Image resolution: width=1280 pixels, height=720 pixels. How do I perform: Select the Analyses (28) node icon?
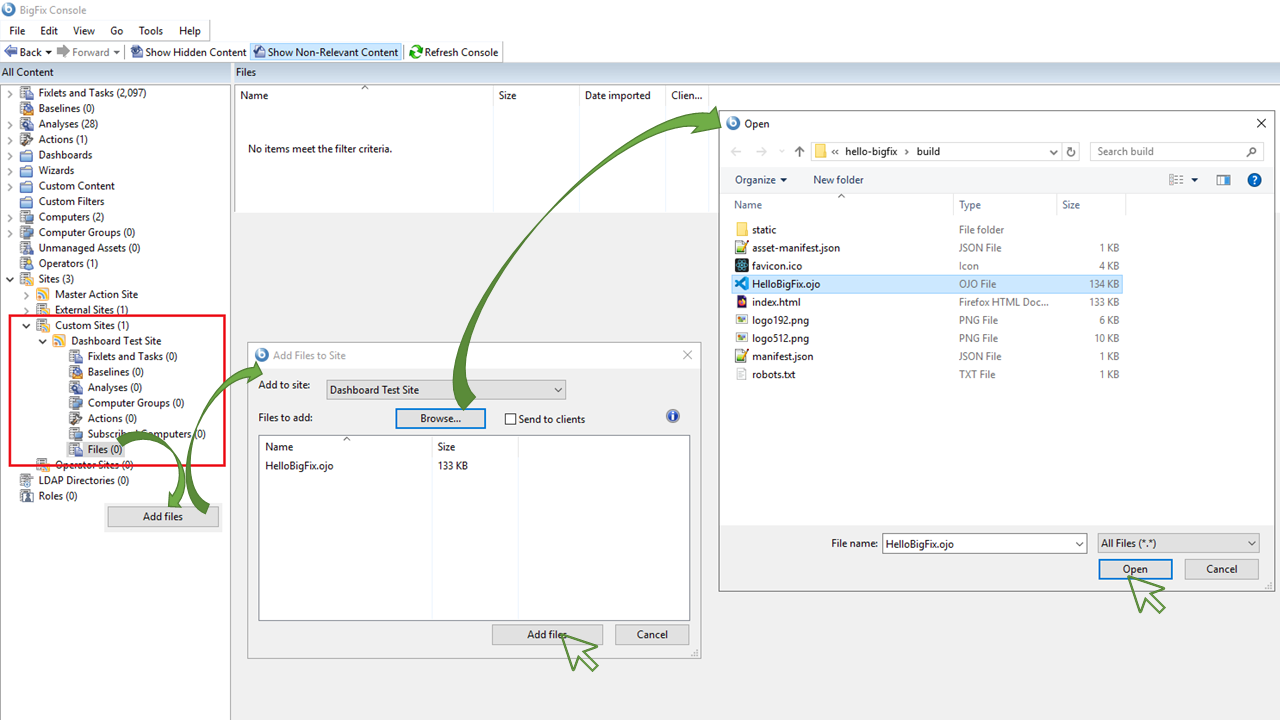tap(27, 124)
